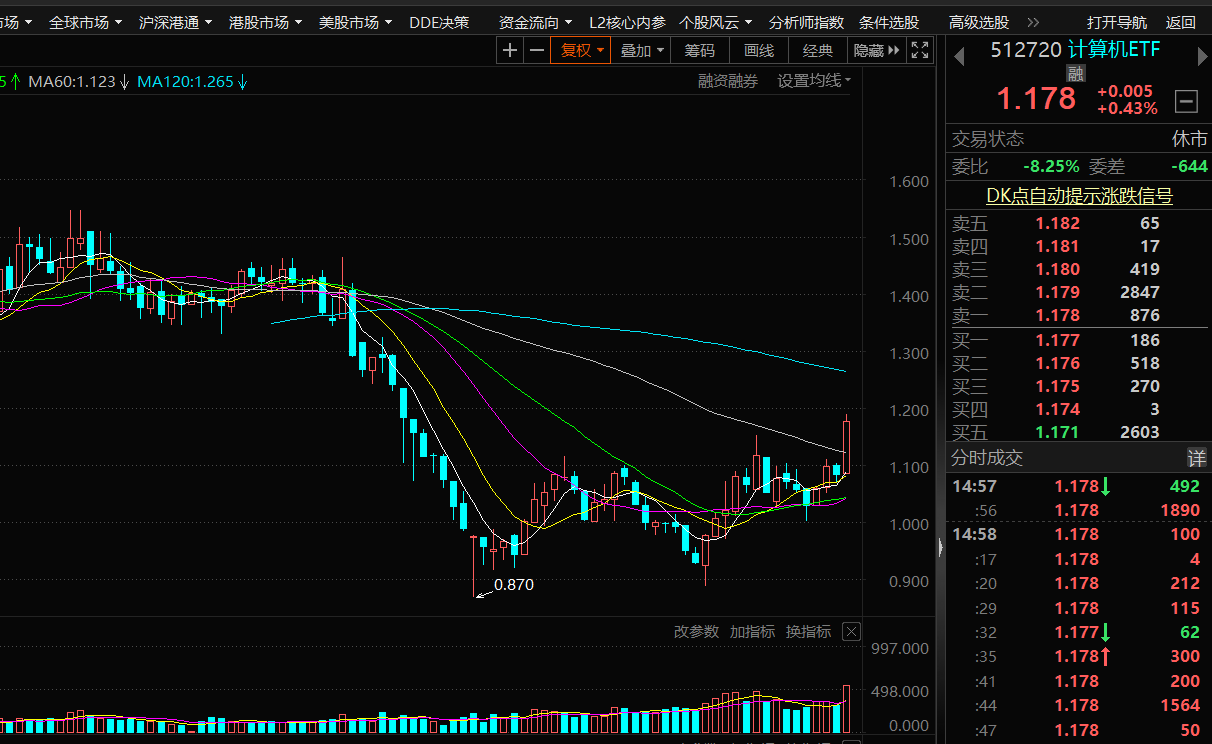Select the 14:57 trade row volume 492
The height and width of the screenshot is (744, 1212).
1079,486
